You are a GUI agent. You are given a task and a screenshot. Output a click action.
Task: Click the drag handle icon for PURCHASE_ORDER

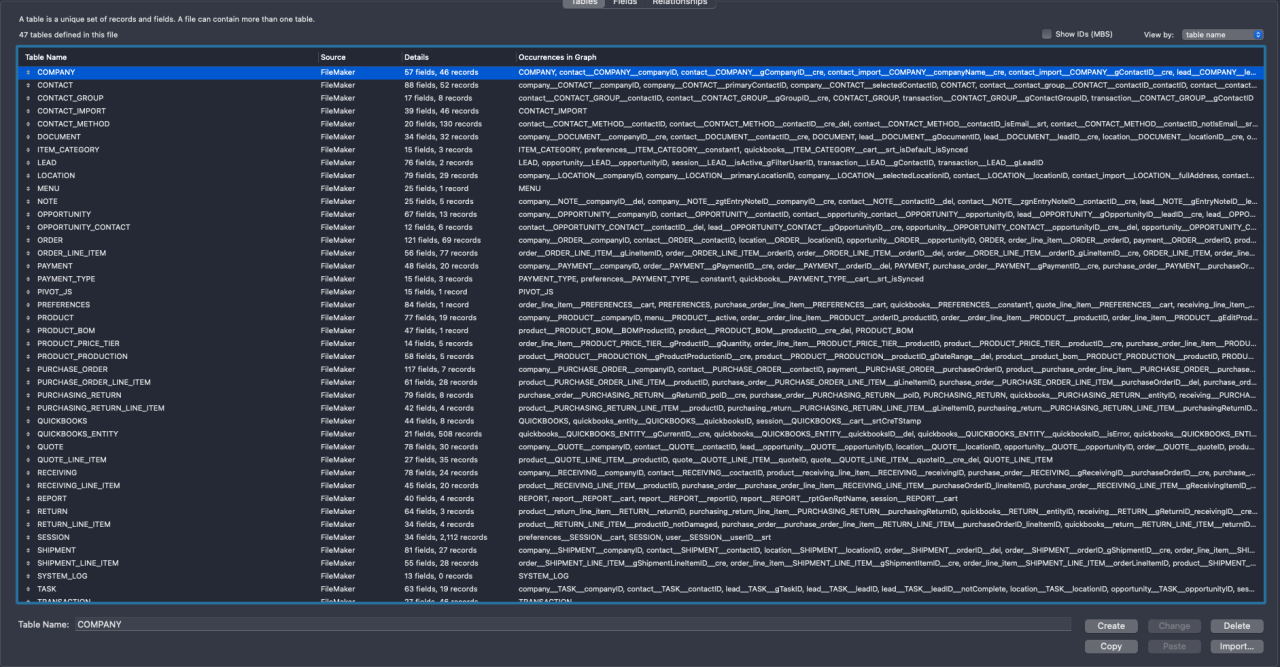(28, 369)
